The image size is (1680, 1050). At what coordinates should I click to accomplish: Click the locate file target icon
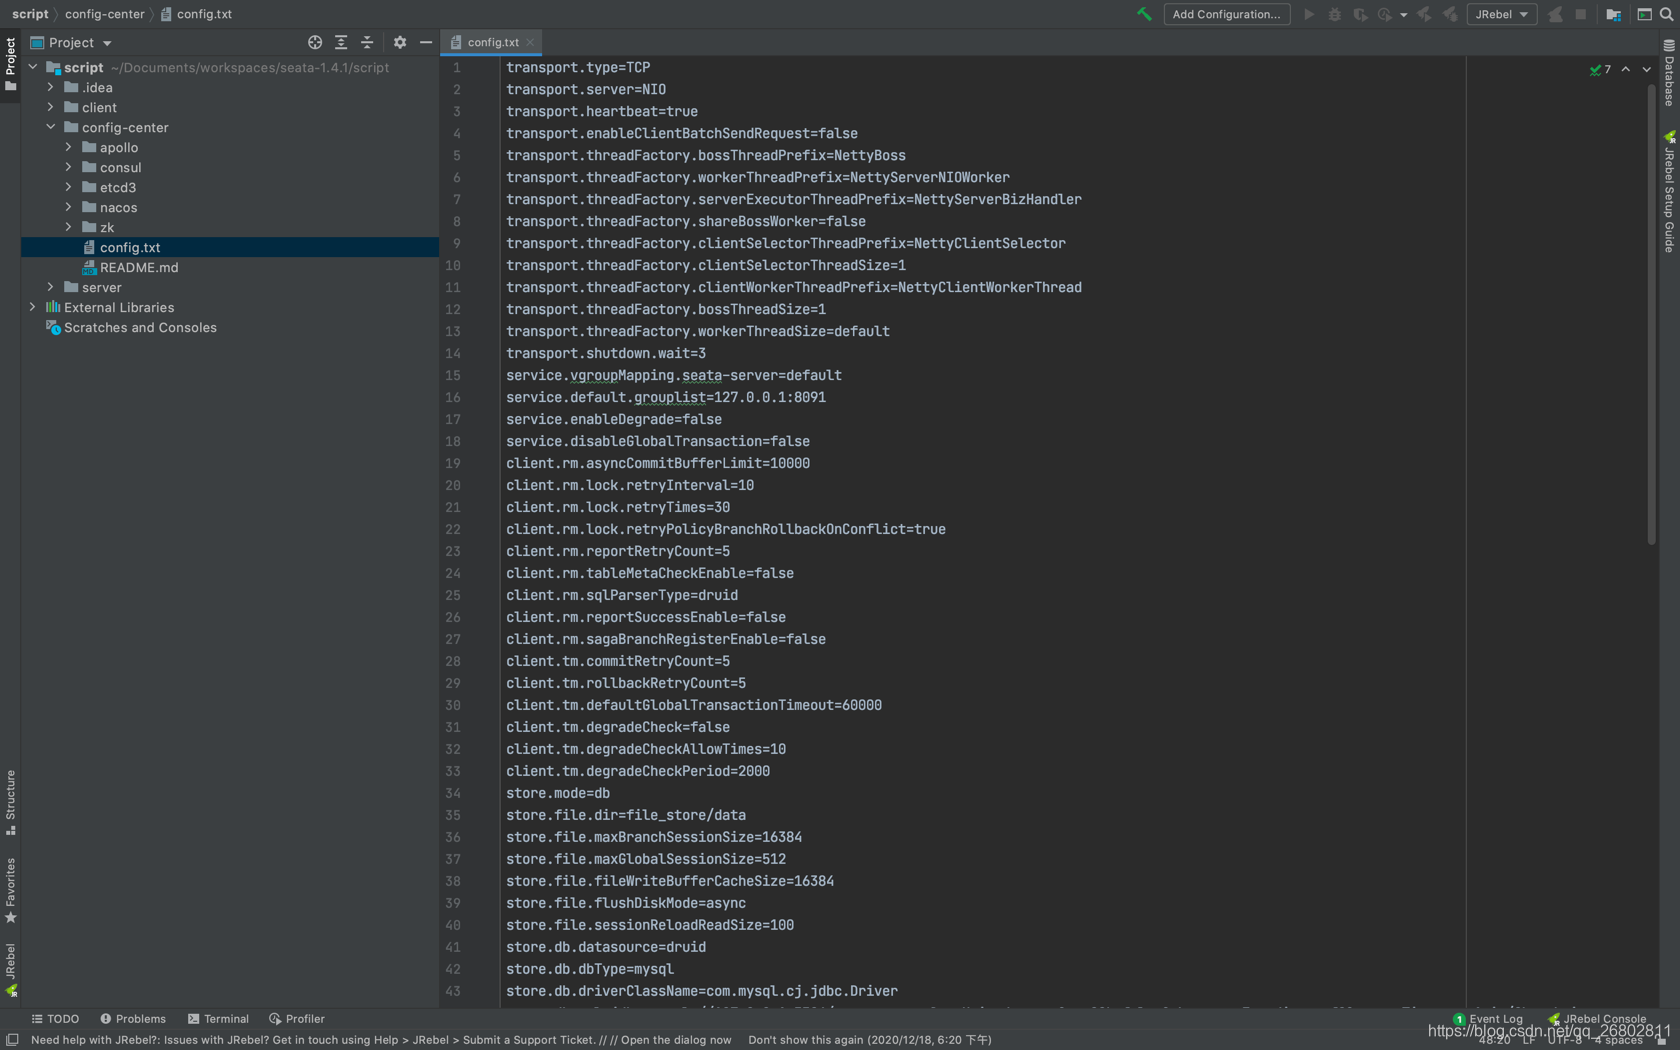[315, 42]
